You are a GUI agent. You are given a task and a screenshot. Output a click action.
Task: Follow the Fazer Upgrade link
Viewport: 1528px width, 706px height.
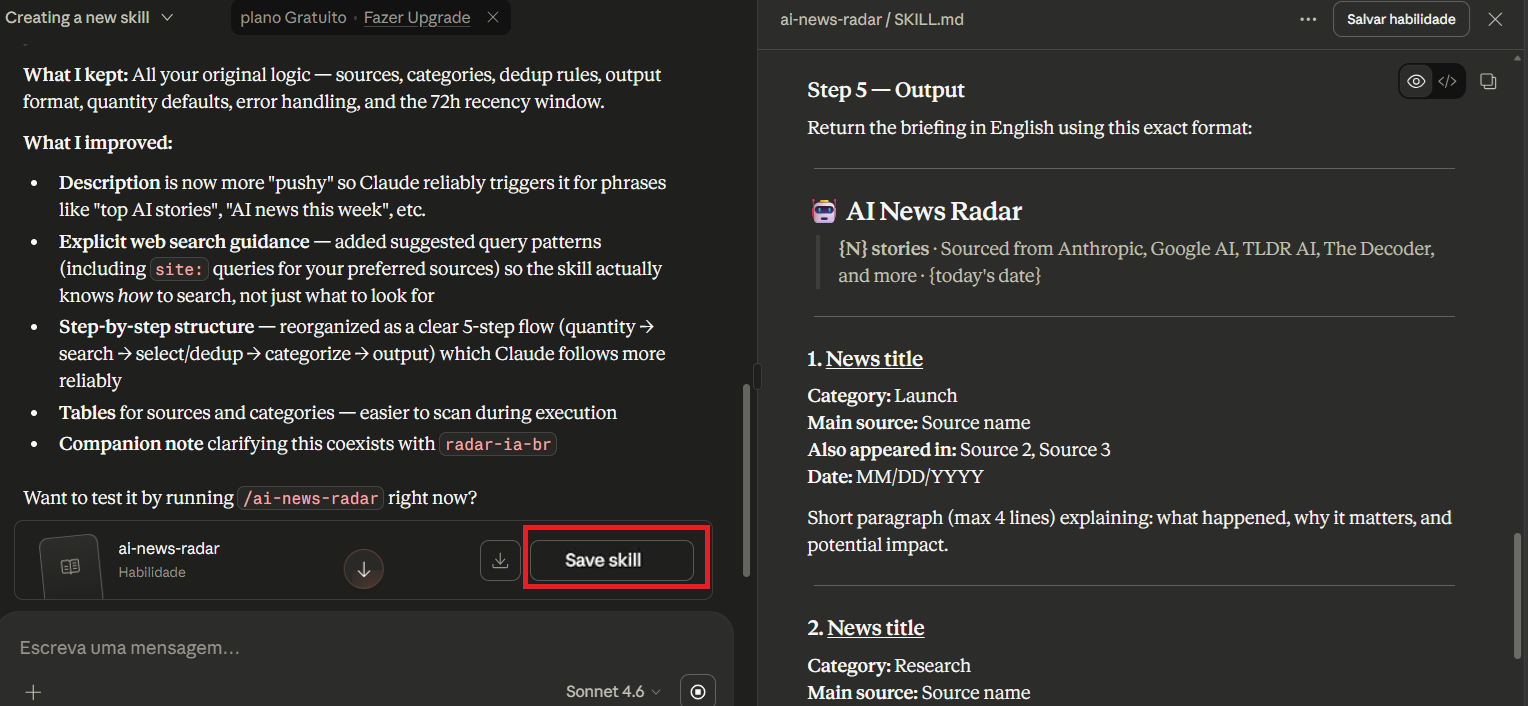pyautogui.click(x=417, y=17)
